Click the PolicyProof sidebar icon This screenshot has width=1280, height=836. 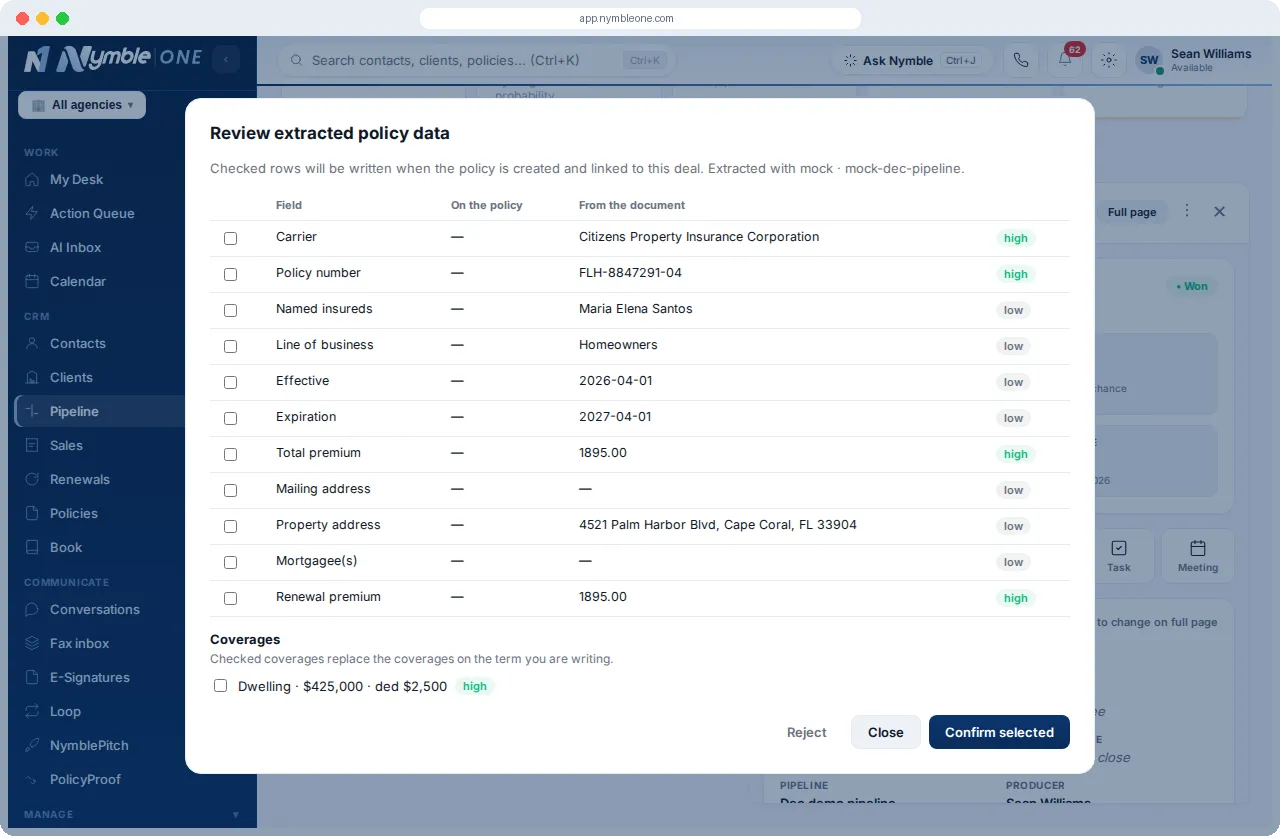32,780
